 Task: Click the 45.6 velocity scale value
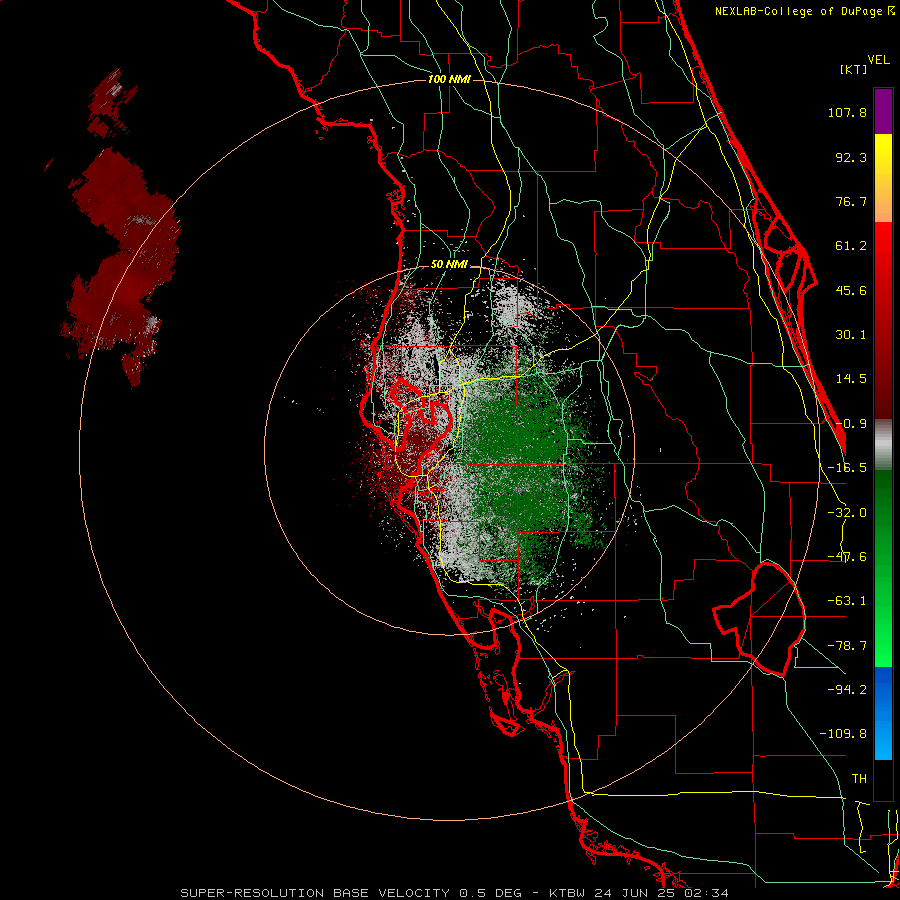[851, 290]
